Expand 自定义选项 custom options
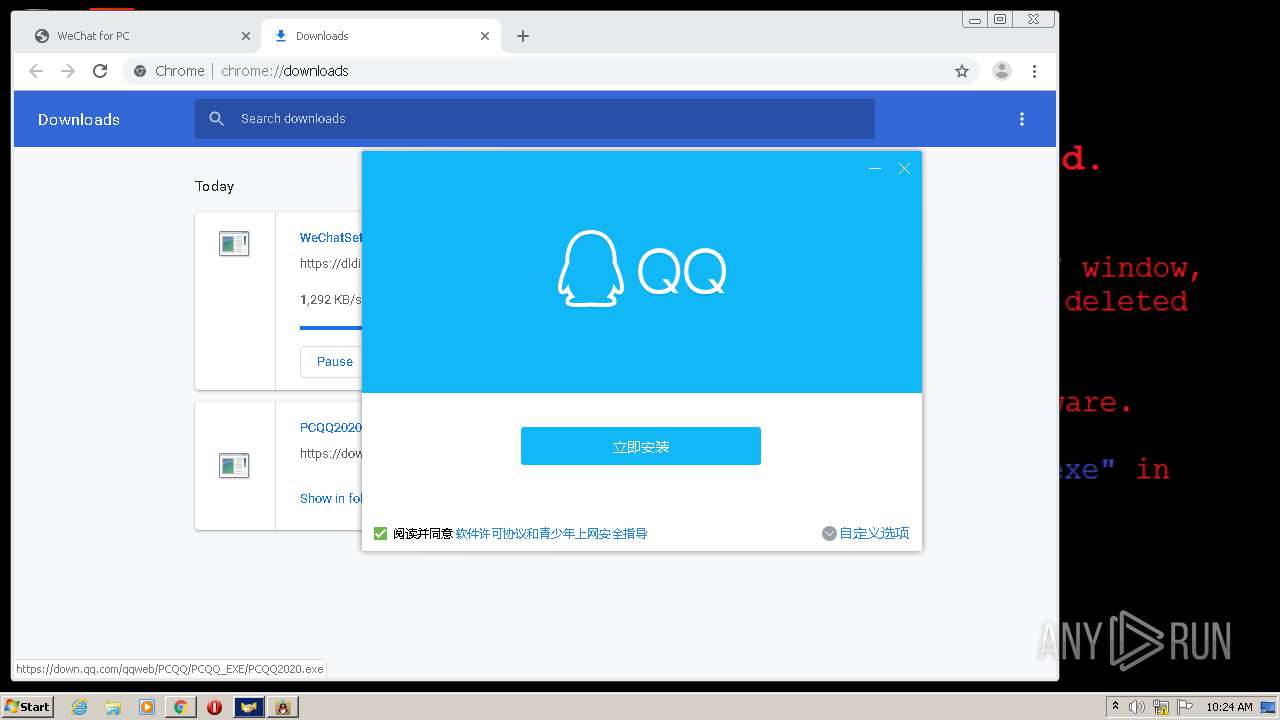The width and height of the screenshot is (1280, 720). coord(865,534)
